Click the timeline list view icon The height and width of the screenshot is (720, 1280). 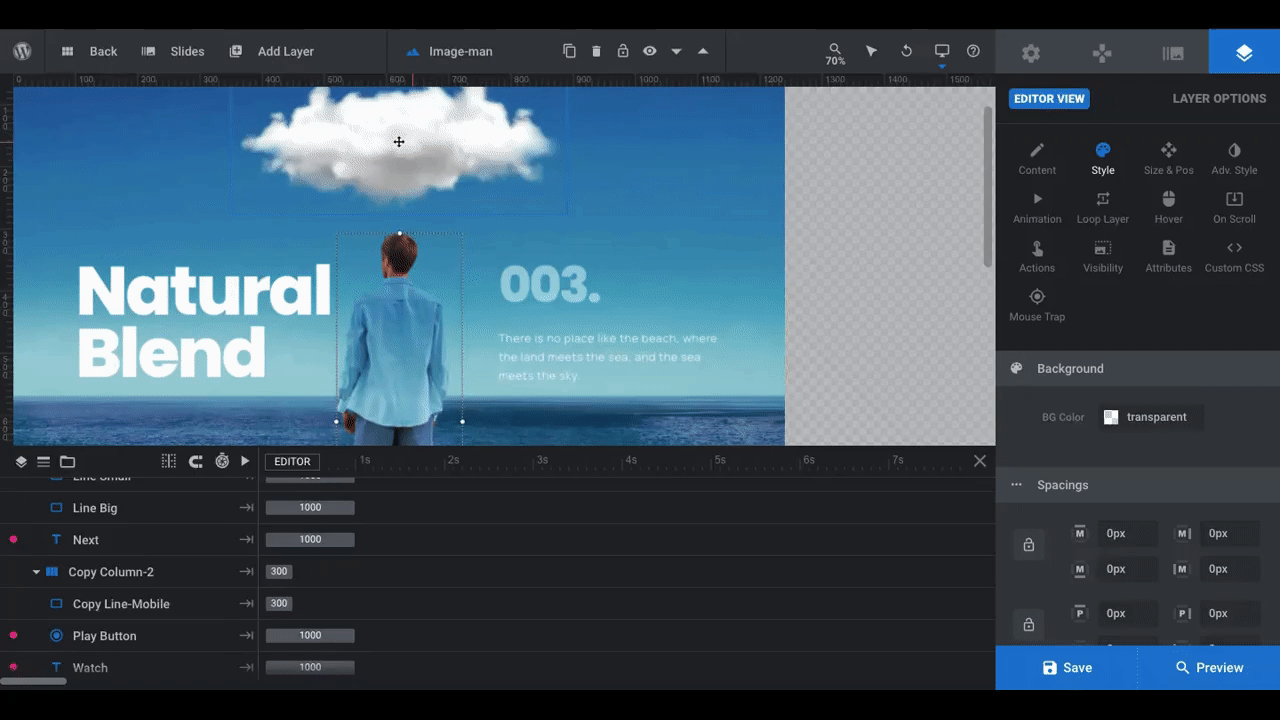click(x=43, y=461)
